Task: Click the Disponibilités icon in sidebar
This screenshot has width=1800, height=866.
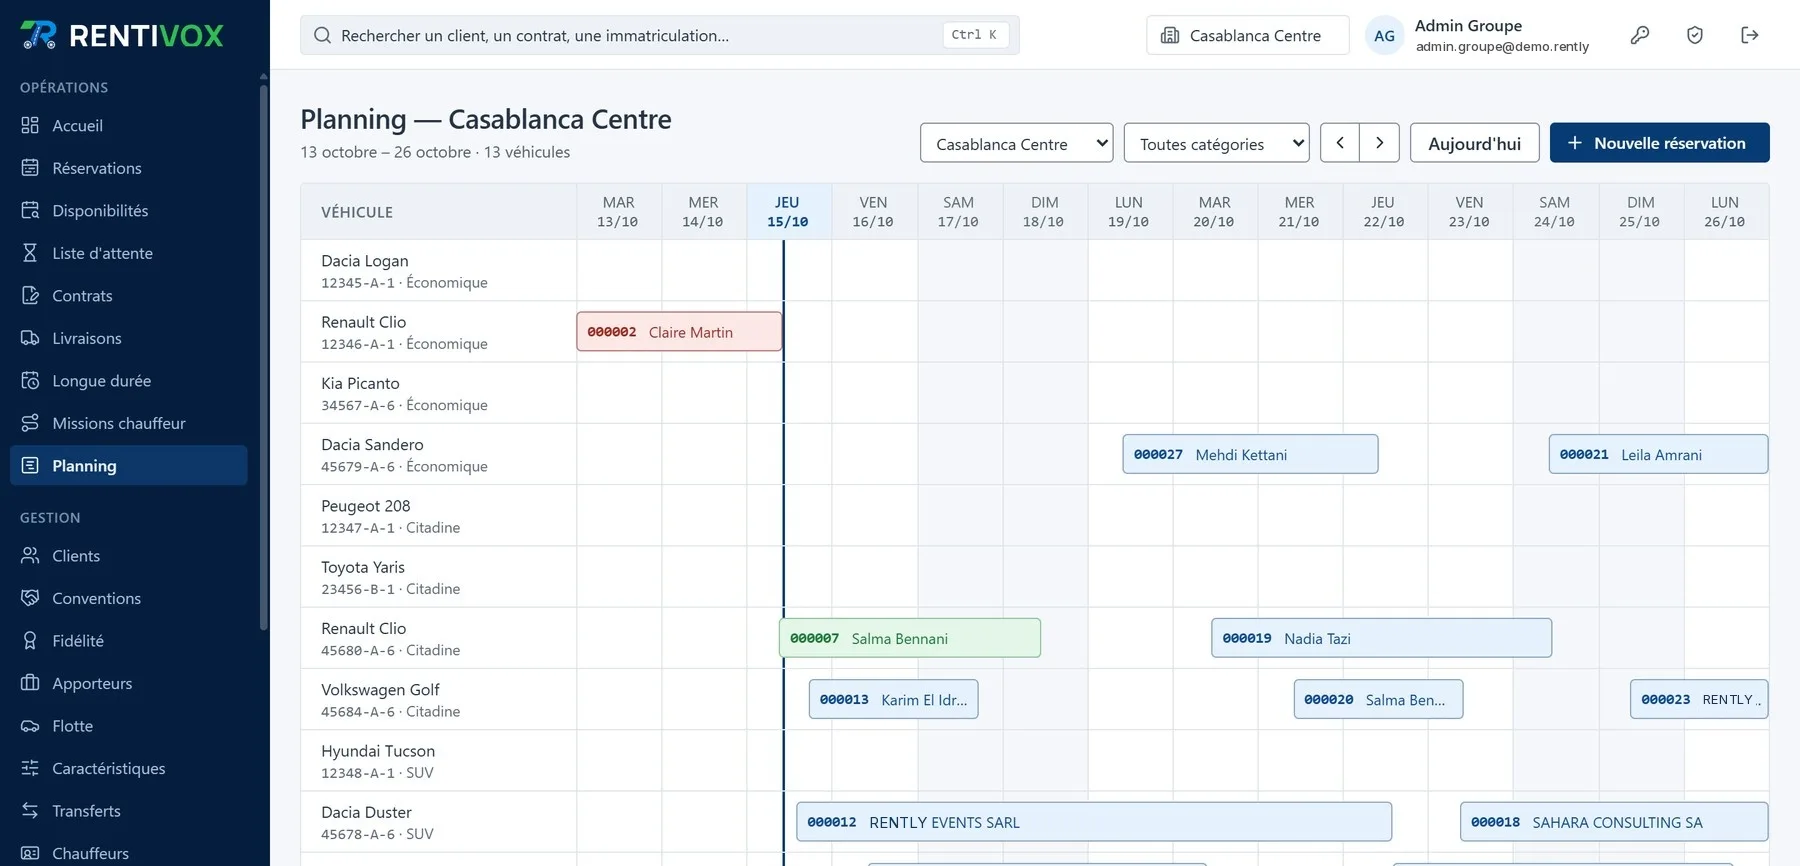Action: tap(30, 210)
